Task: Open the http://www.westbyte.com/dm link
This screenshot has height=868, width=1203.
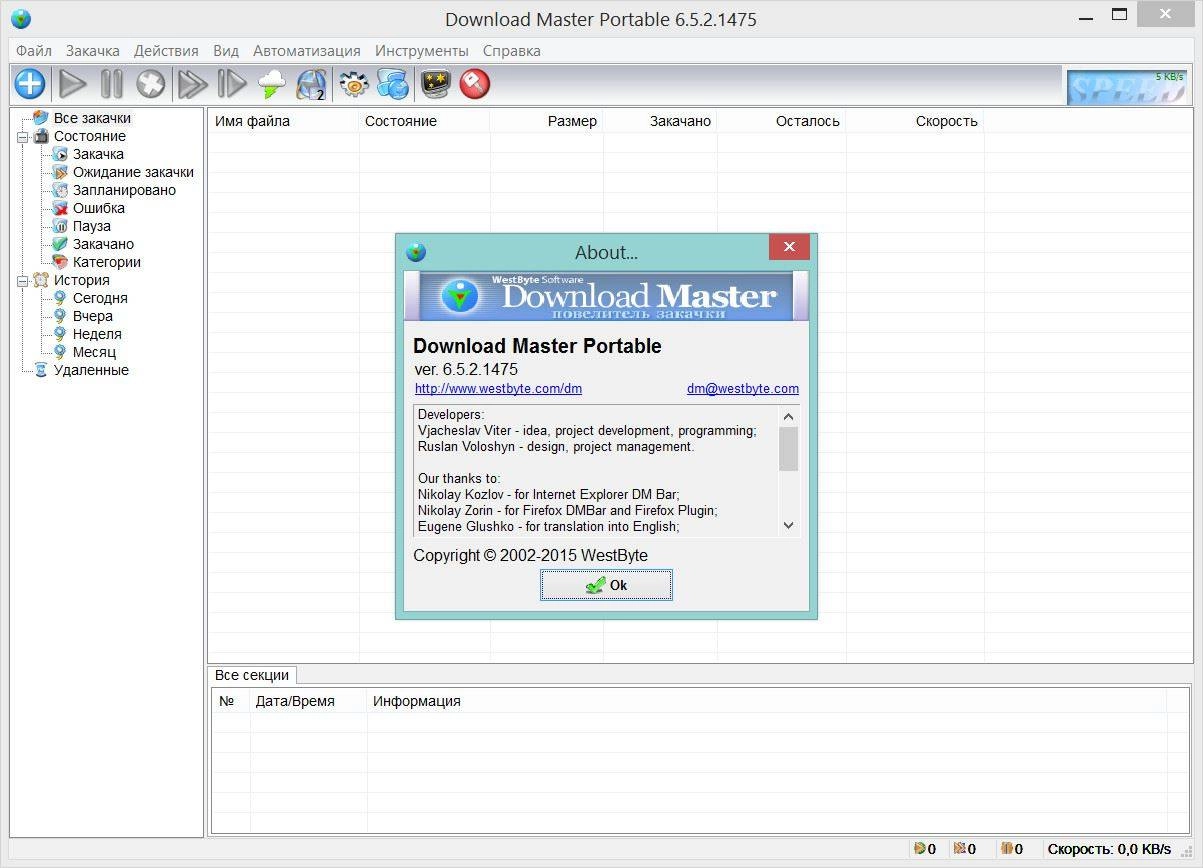Action: pos(498,389)
